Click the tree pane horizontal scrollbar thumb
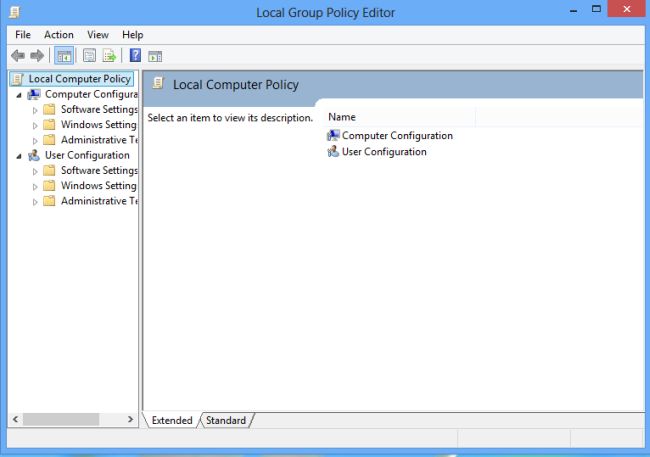 tap(61, 419)
